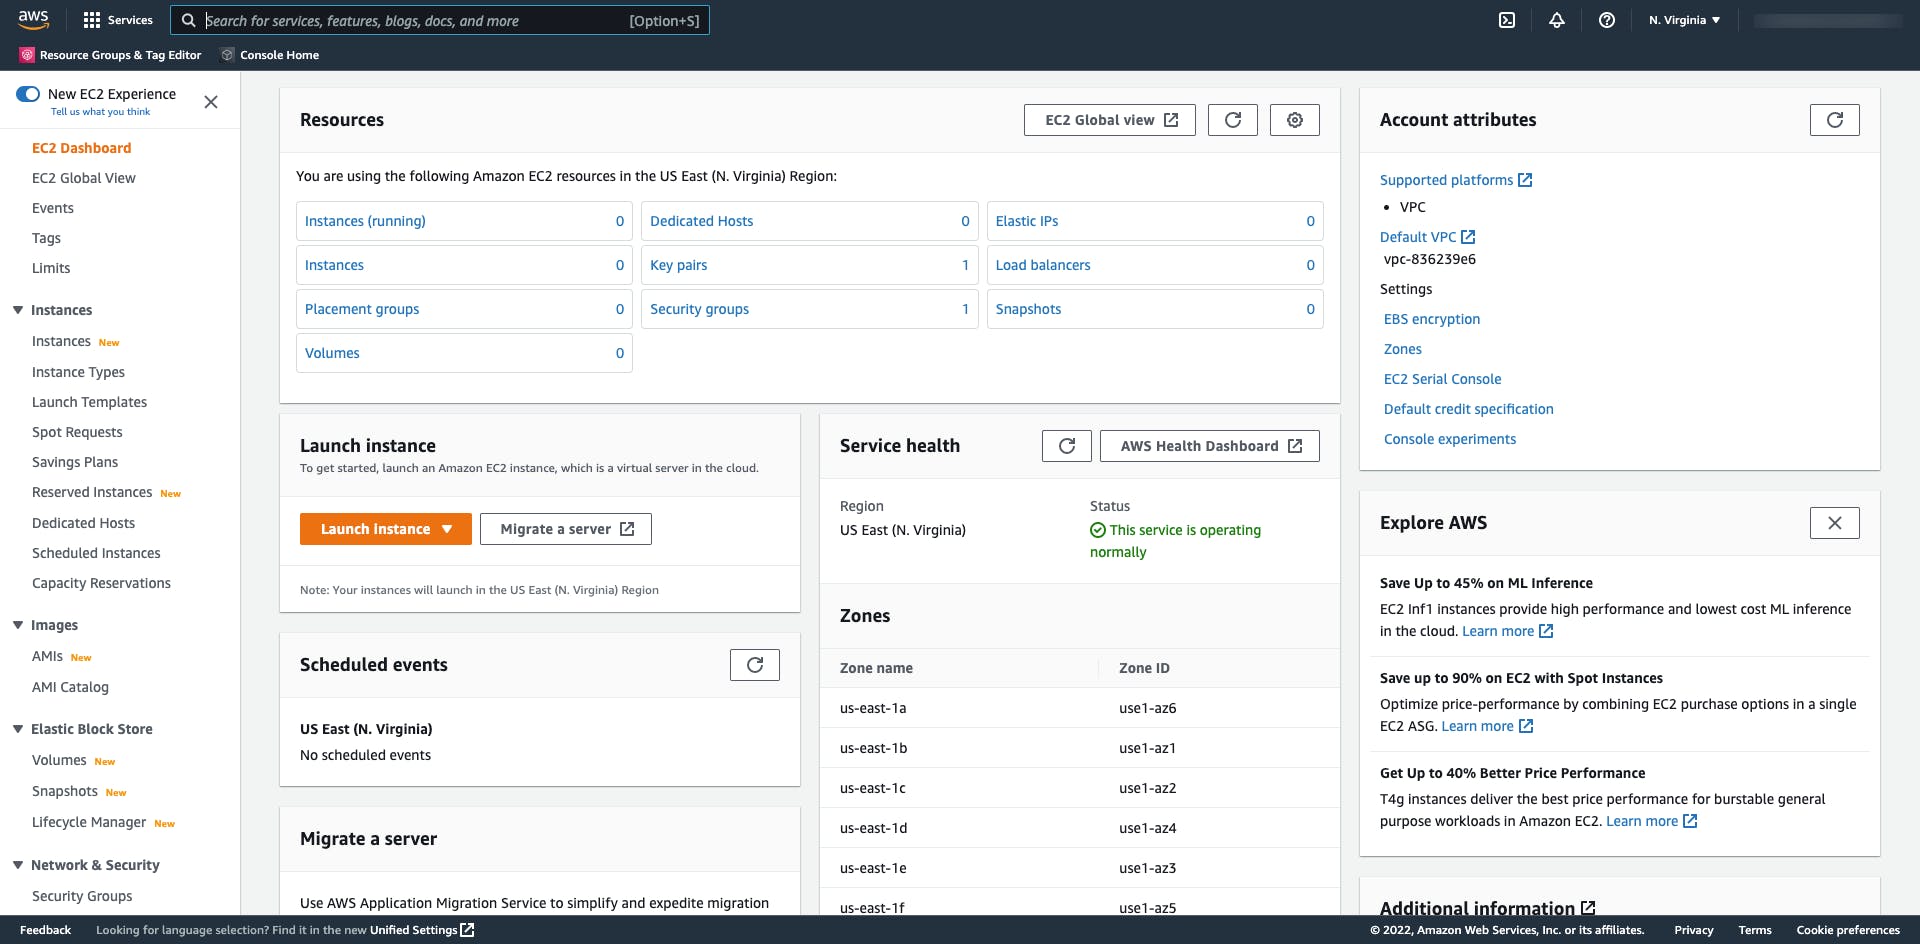Collapse the Elastic Block Store section
This screenshot has width=1920, height=944.
click(18, 729)
